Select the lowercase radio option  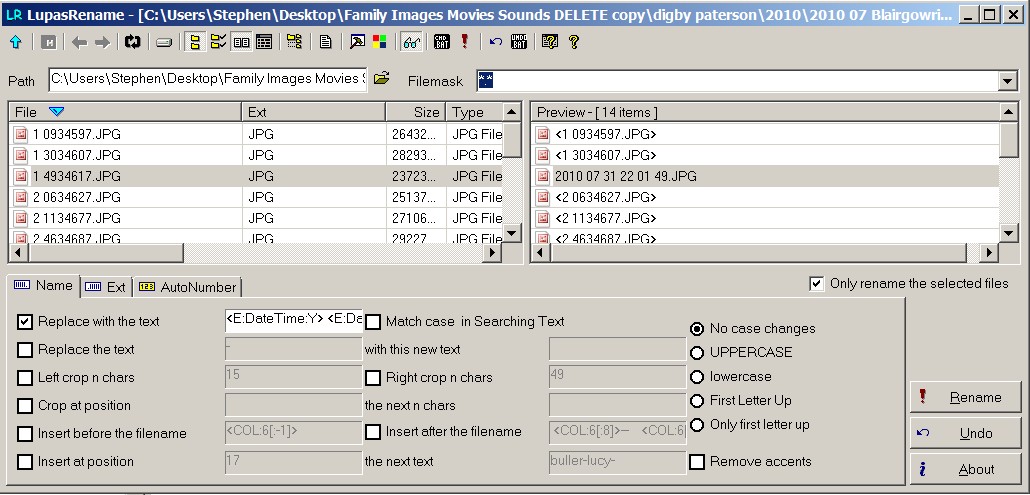[697, 377]
